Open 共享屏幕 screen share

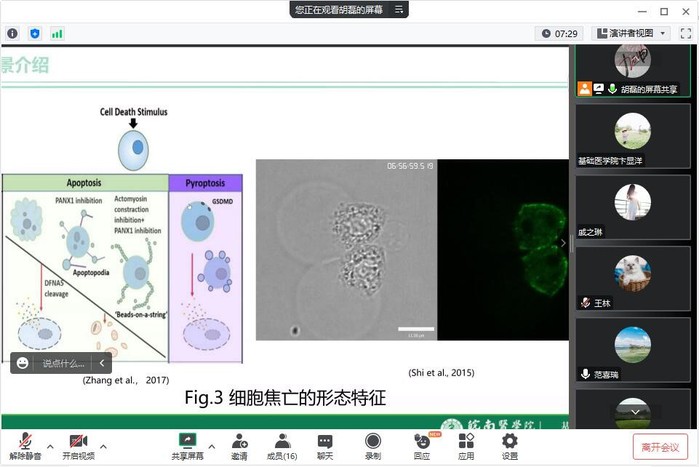click(187, 445)
